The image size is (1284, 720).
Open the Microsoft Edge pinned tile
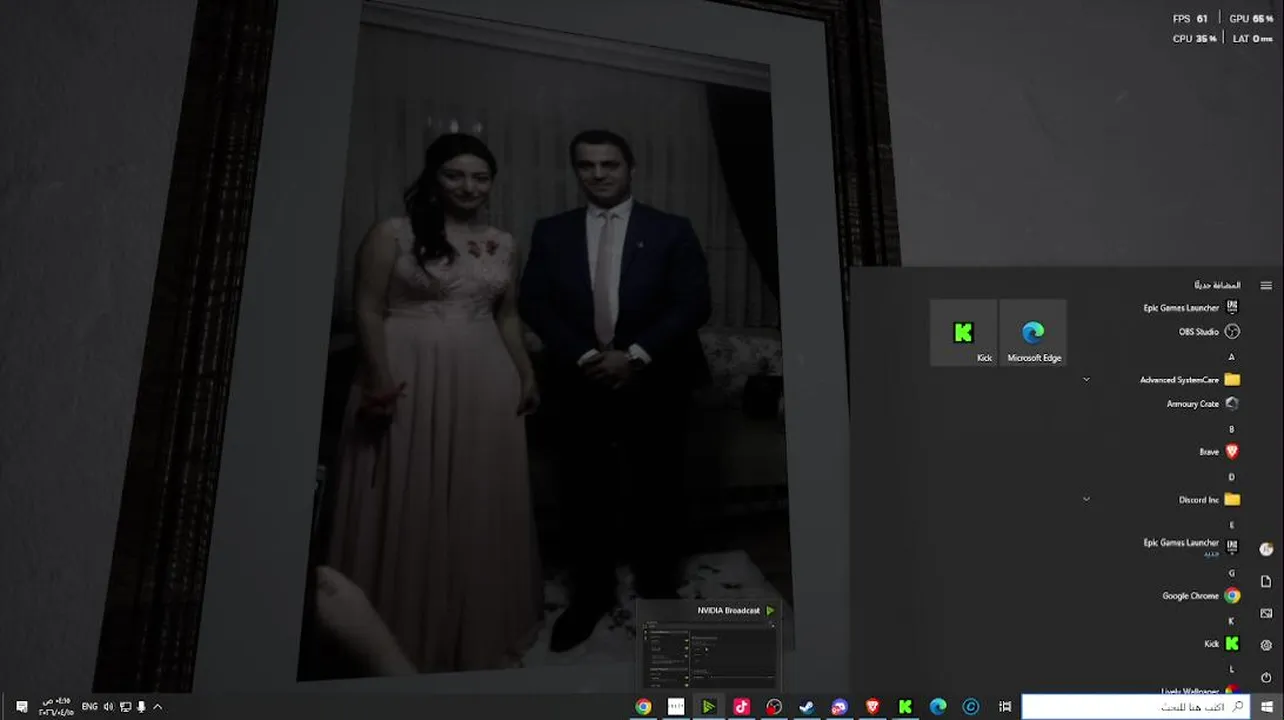click(x=1033, y=333)
